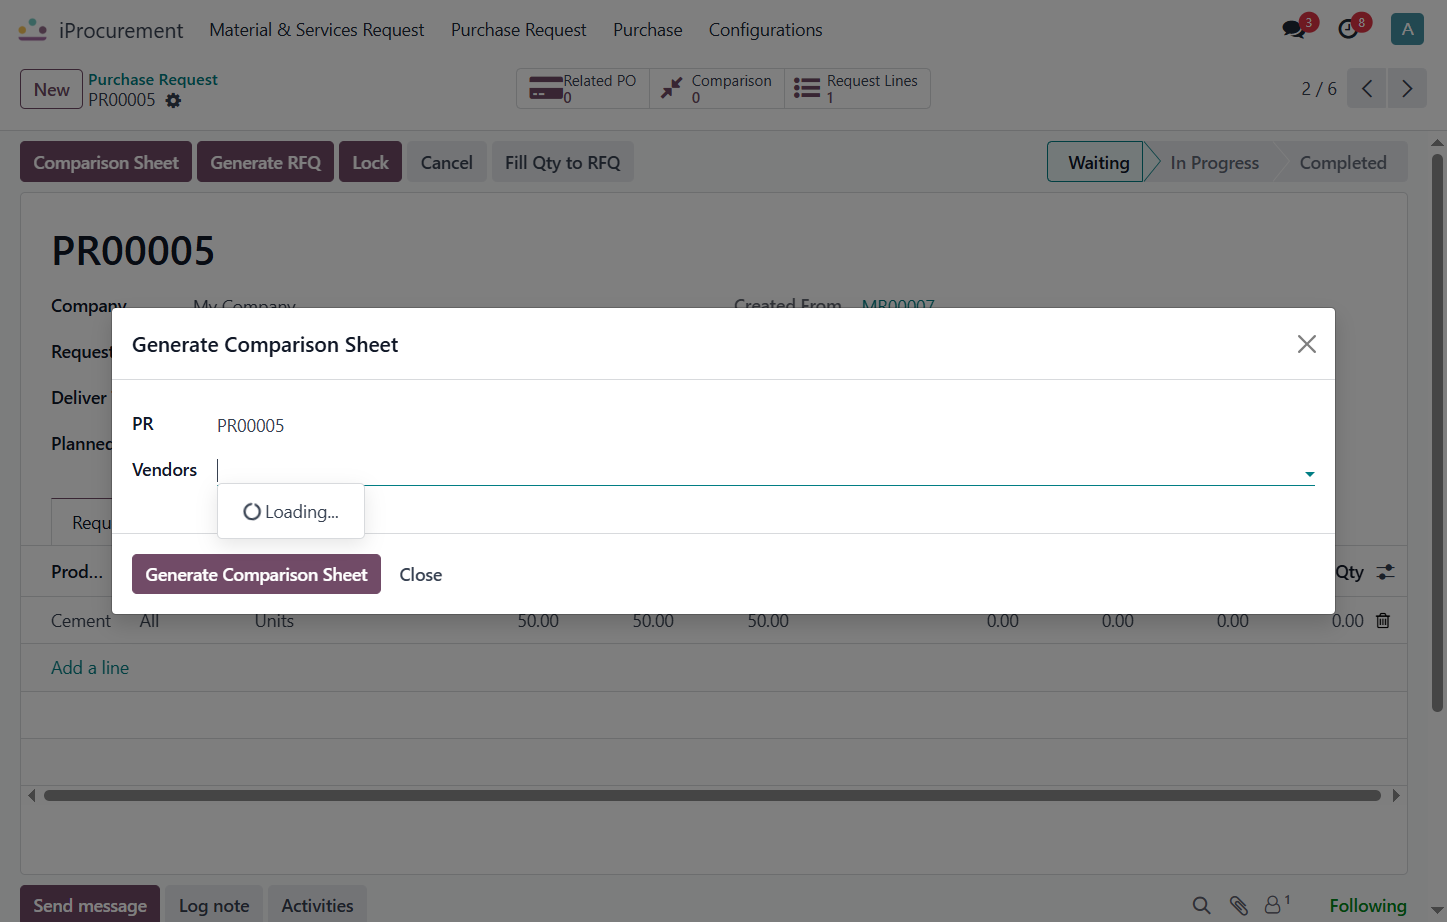Click the Generate RFQ button
The image size is (1447, 922).
pyautogui.click(x=265, y=162)
